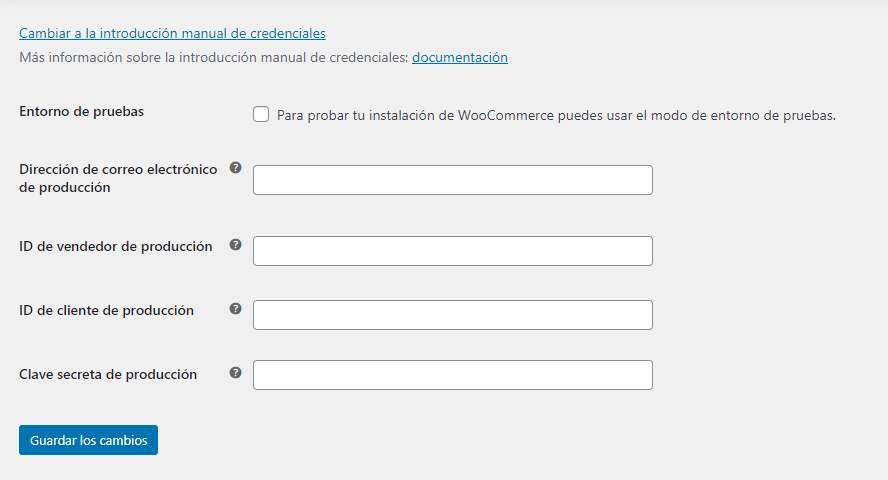Click ID de cliente de producción label
Viewport: 888px width, 480px height.
point(106,310)
